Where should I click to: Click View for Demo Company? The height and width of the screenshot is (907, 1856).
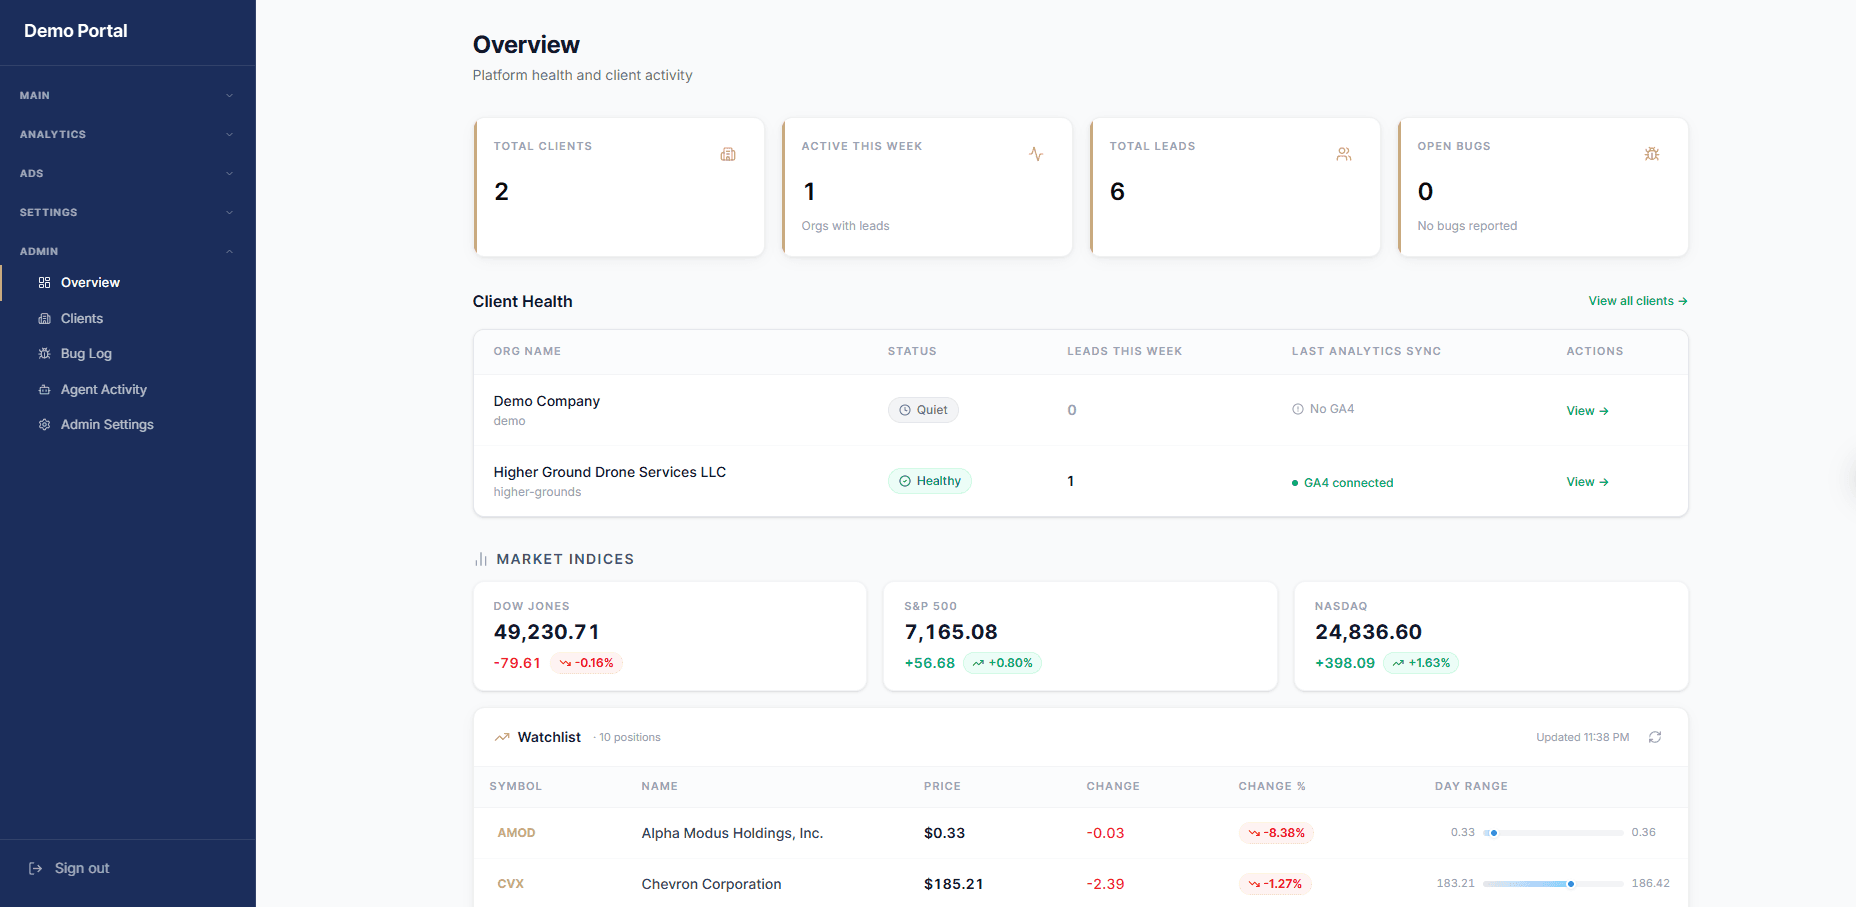click(x=1586, y=410)
